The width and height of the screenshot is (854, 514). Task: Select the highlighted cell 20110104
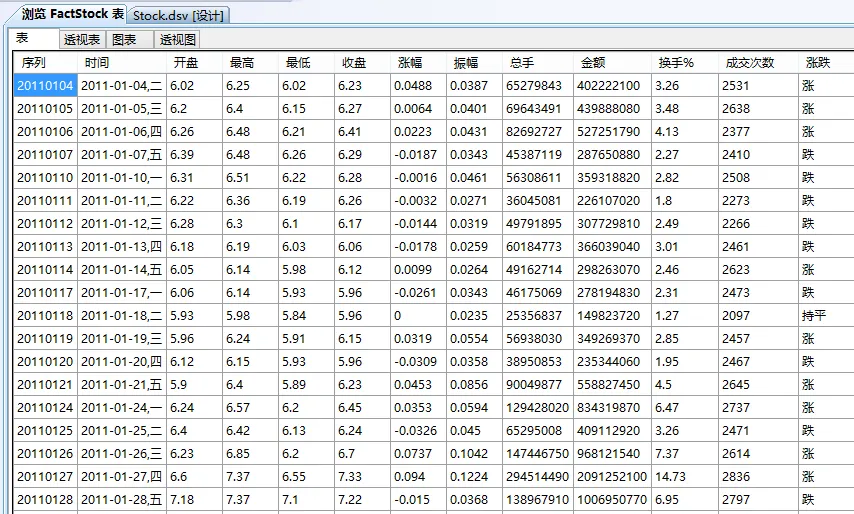point(45,86)
